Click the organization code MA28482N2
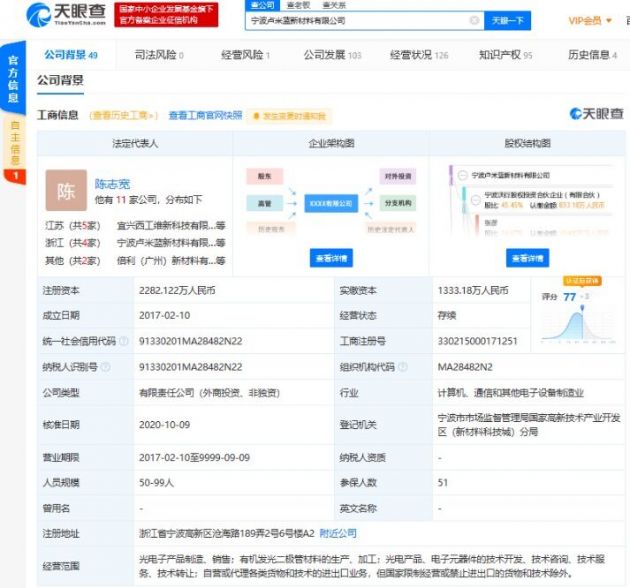The image size is (630, 588). (x=465, y=367)
